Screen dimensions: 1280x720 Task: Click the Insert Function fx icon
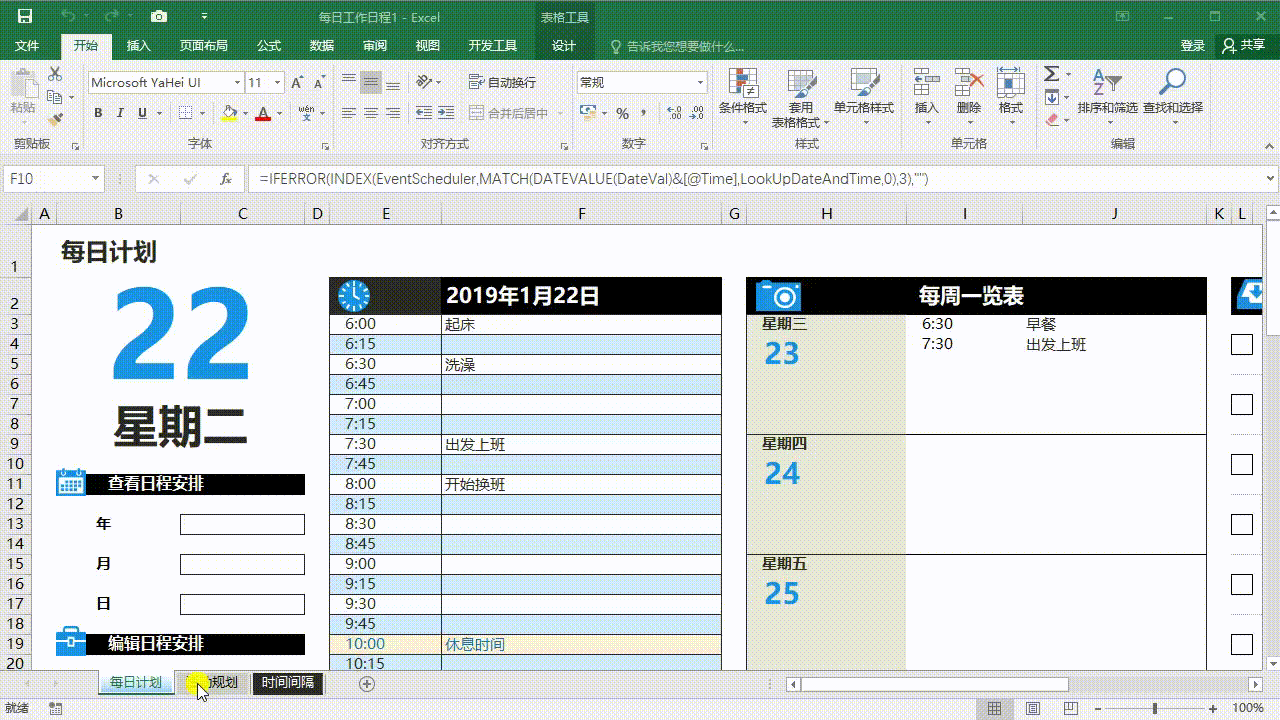click(227, 179)
